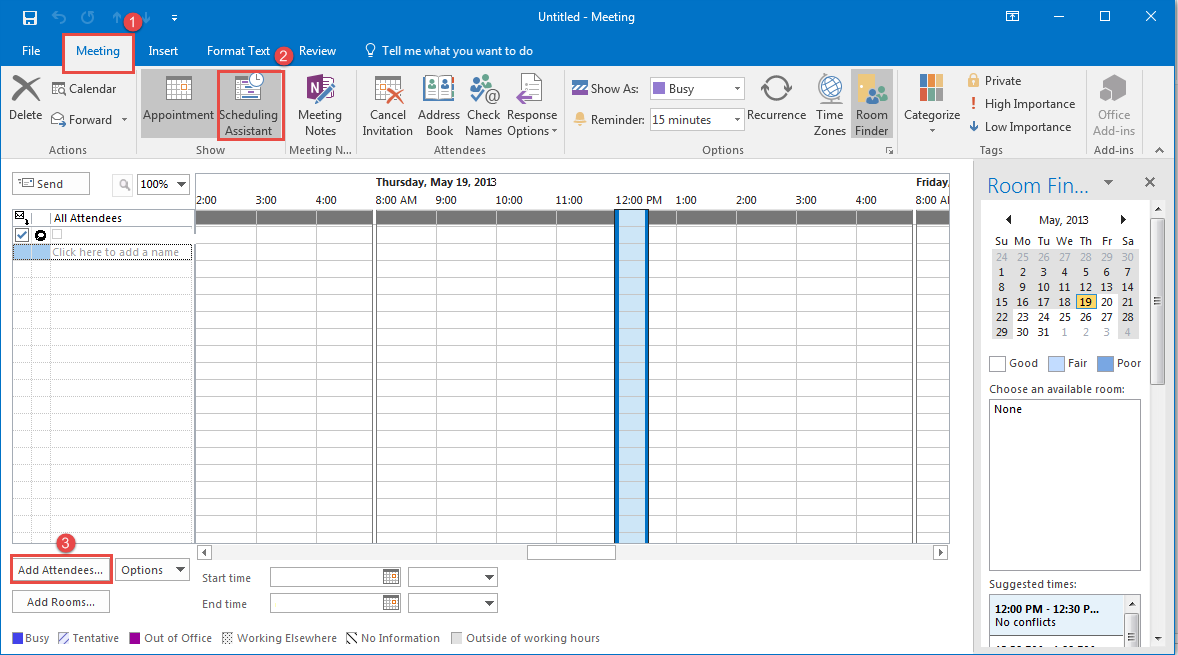Toggle the attendee send checkbox
This screenshot has width=1178, height=655.
[x=22, y=235]
